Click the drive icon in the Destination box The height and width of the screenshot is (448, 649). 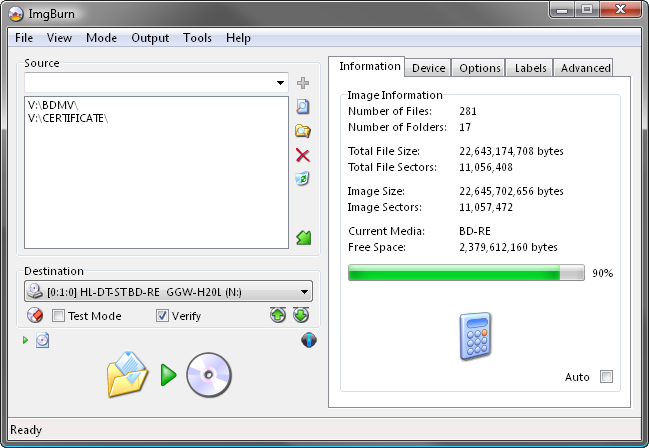[35, 291]
